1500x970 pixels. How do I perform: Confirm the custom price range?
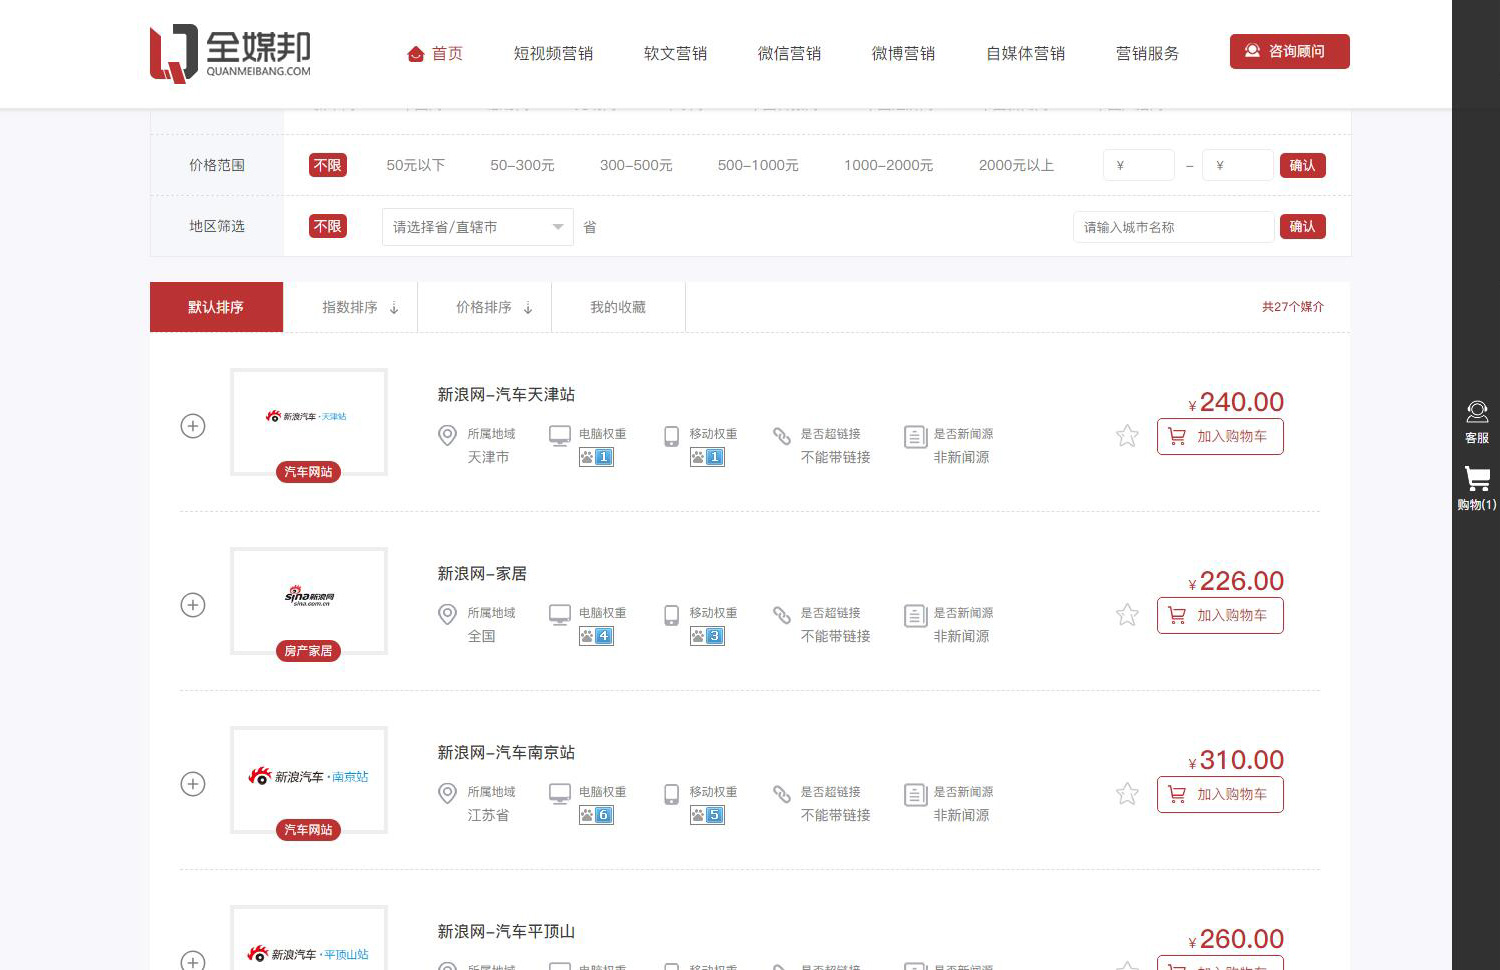(1303, 165)
